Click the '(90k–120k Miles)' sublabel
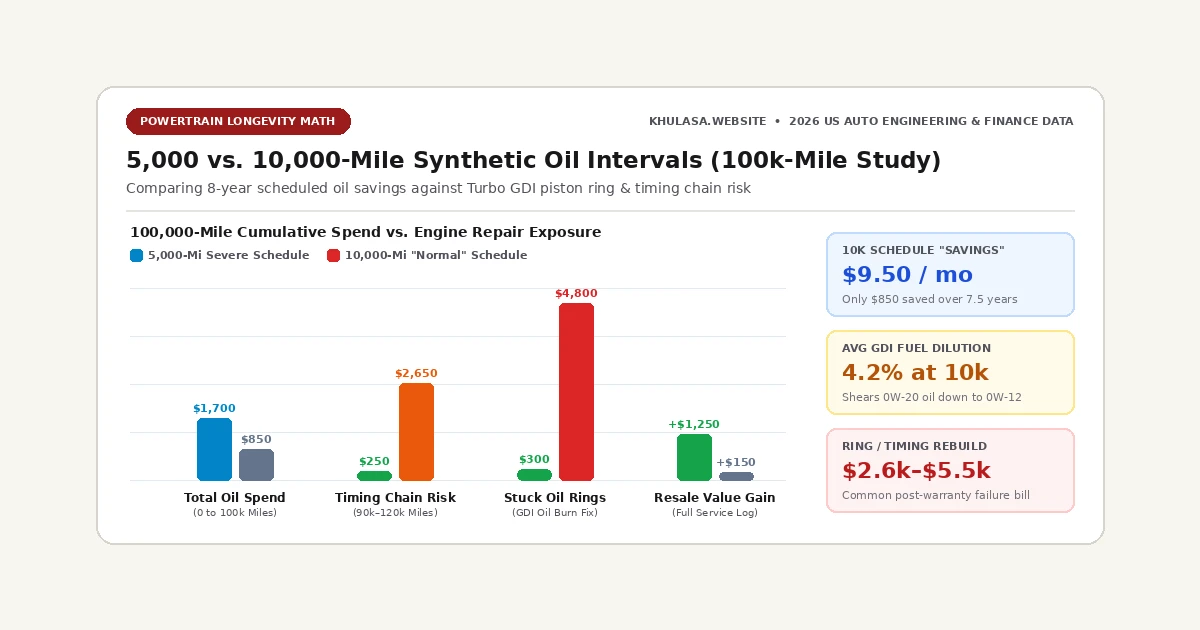The height and width of the screenshot is (630, 1200). click(x=395, y=513)
